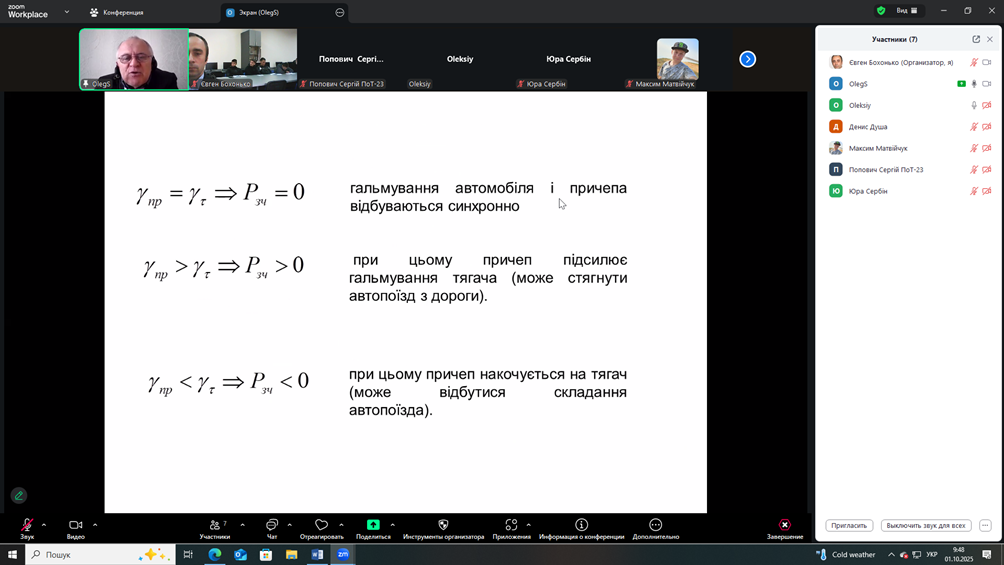Image resolution: width=1004 pixels, height=565 pixels.
Task: Click the green Поделиться share icon
Action: [x=373, y=525]
